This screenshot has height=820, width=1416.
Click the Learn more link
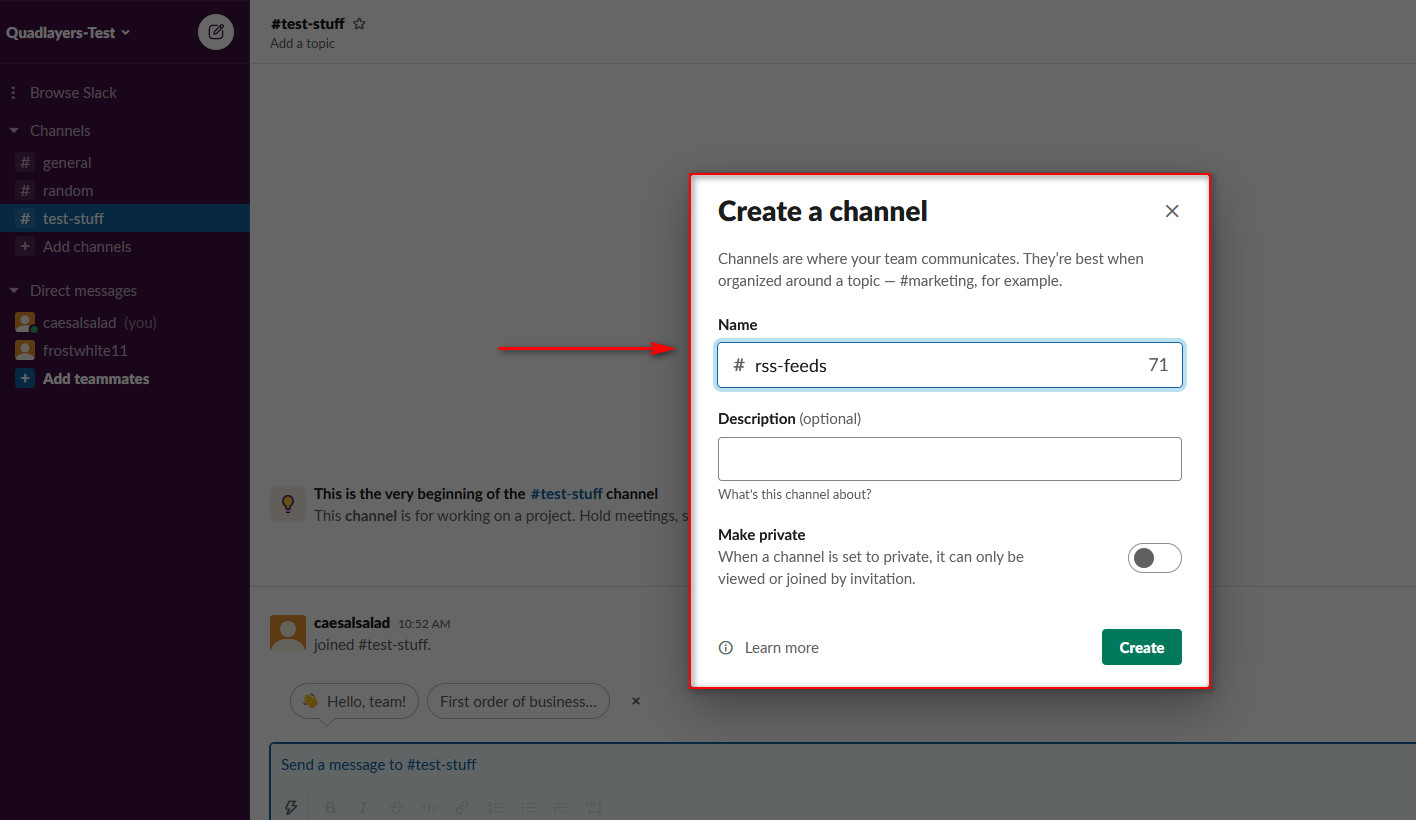[781, 648]
